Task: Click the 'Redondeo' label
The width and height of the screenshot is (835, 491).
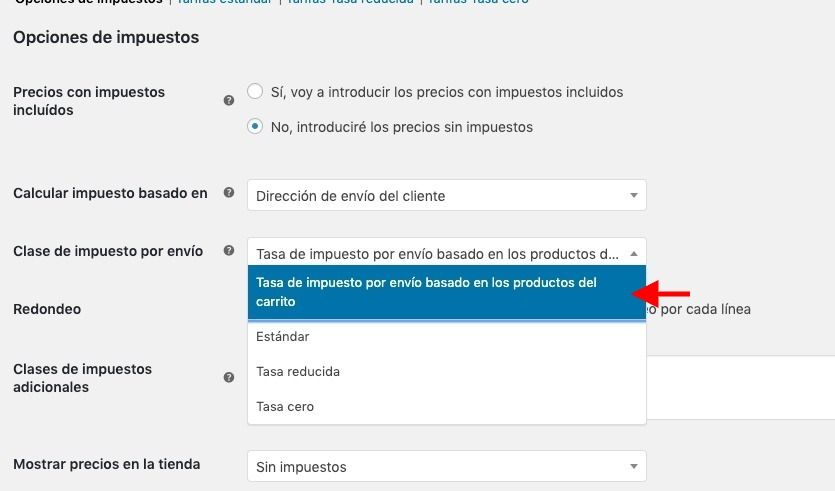Action: pos(47,309)
